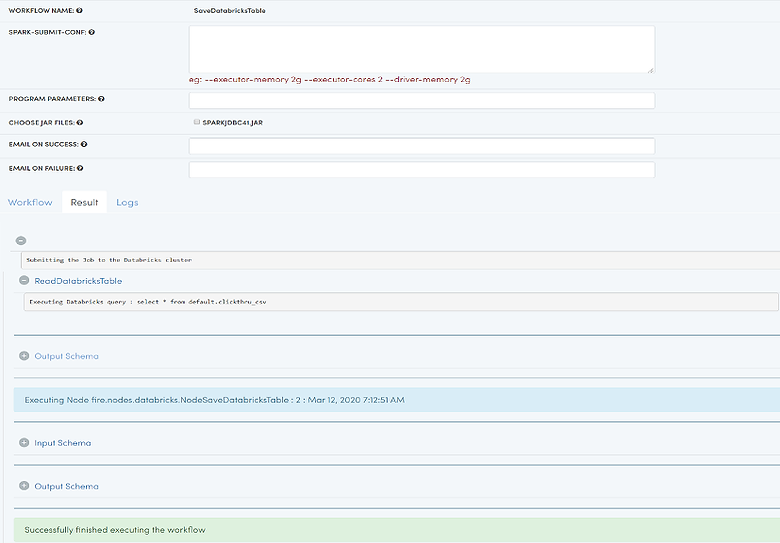Click the Input Schema link text
The image size is (780, 543).
tap(63, 443)
